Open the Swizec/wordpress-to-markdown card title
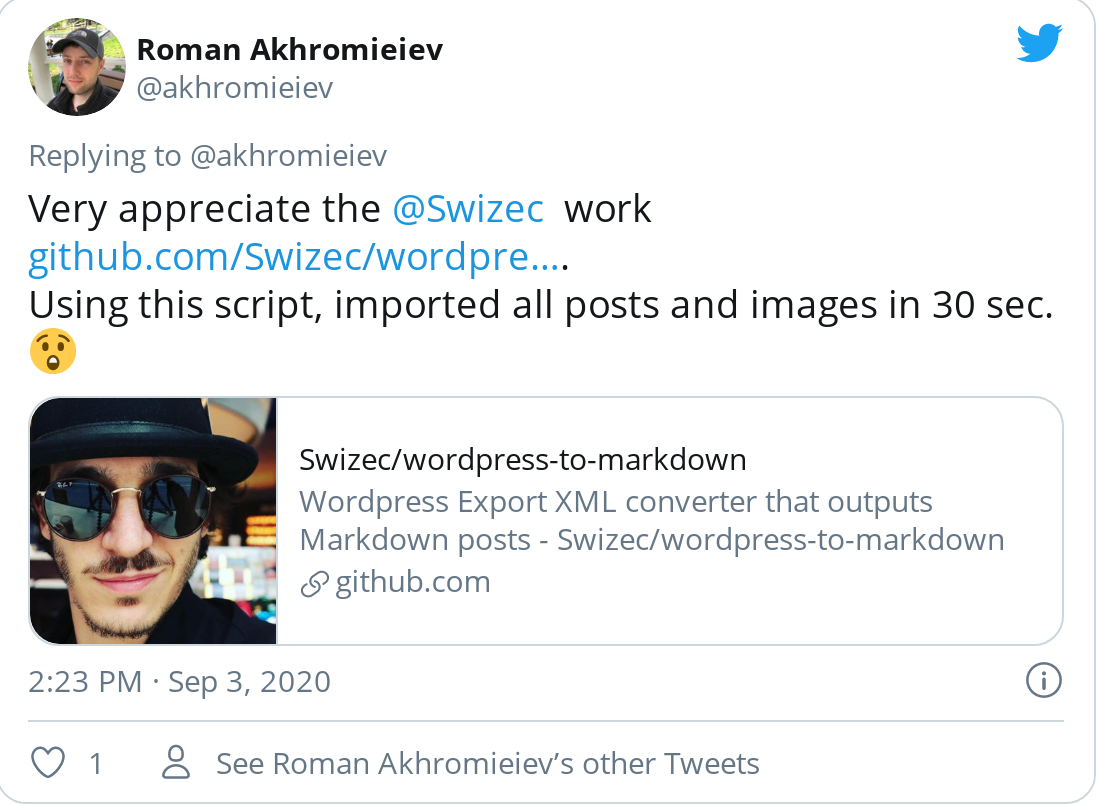 pyautogui.click(x=523, y=460)
